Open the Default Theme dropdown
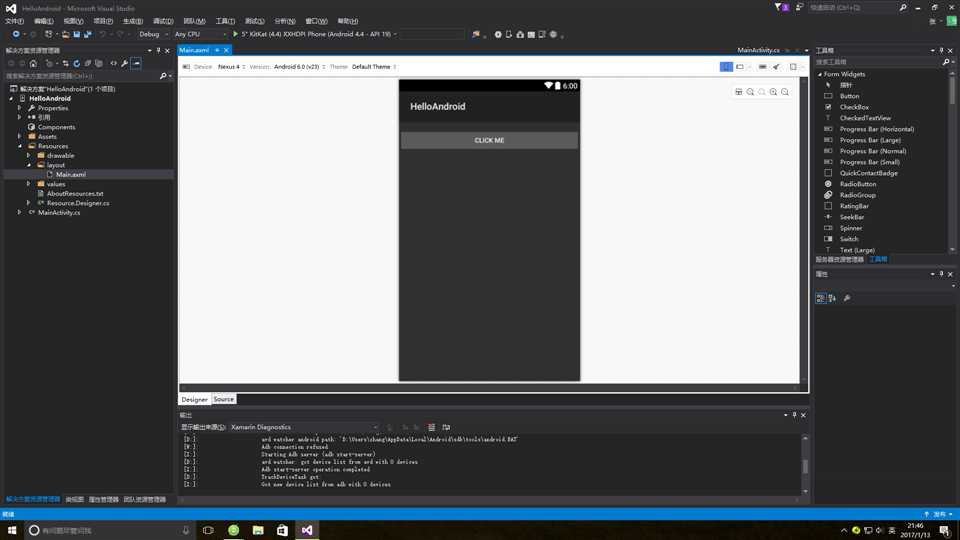The width and height of the screenshot is (960, 540). click(374, 67)
